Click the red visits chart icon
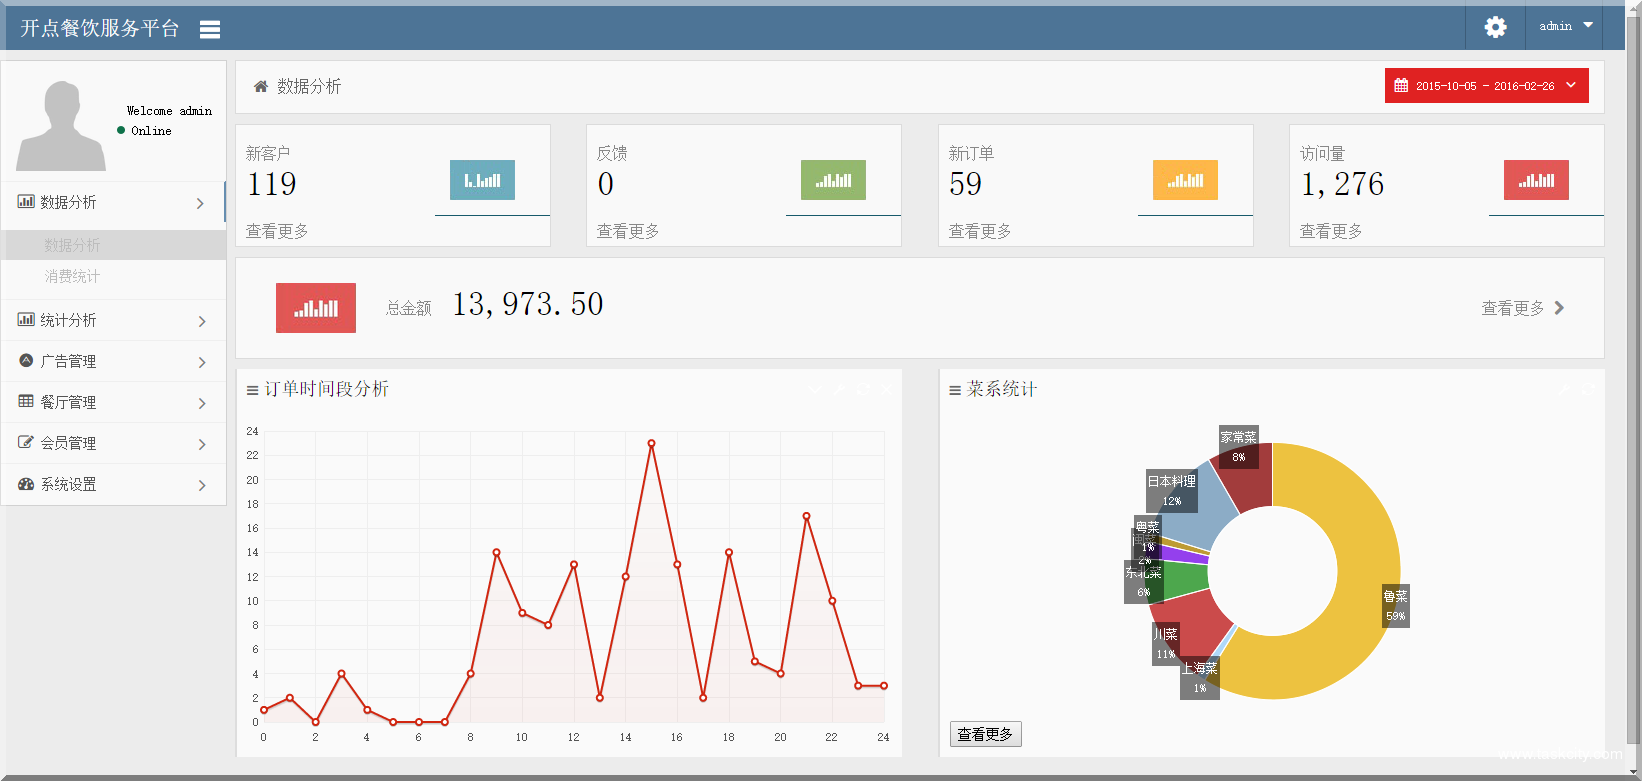This screenshot has height=781, width=1642. click(x=1536, y=180)
